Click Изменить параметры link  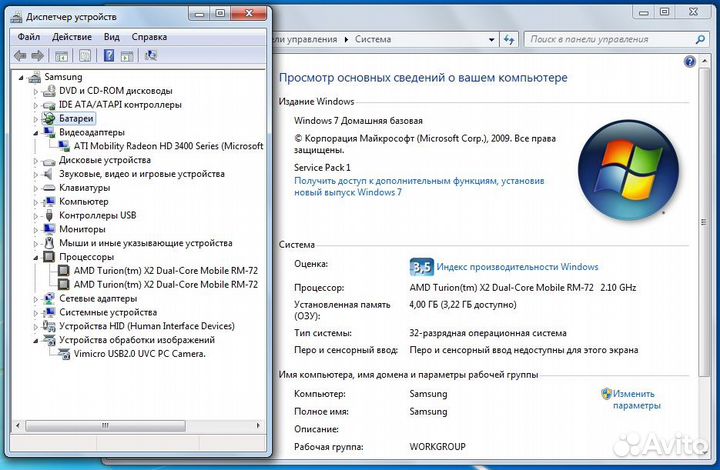[x=636, y=400]
